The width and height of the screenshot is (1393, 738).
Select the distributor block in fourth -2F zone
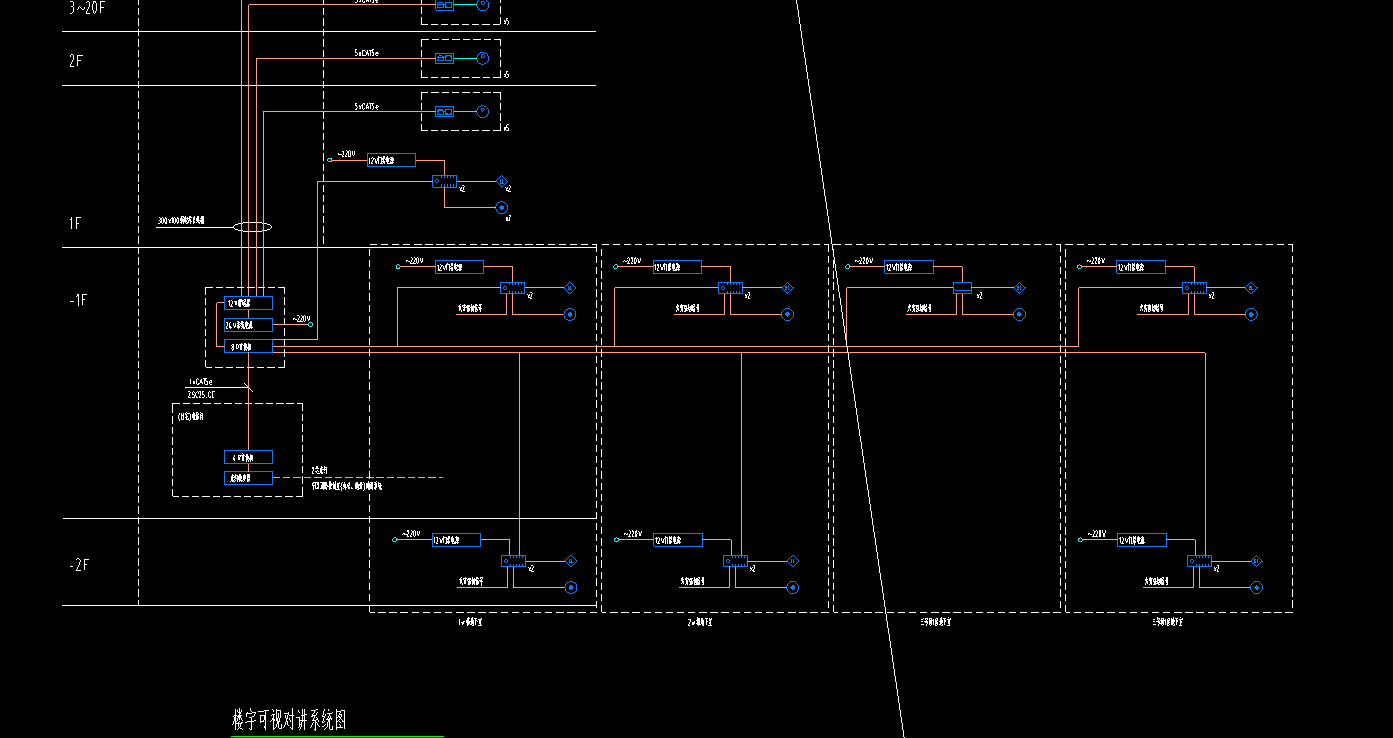click(1200, 561)
